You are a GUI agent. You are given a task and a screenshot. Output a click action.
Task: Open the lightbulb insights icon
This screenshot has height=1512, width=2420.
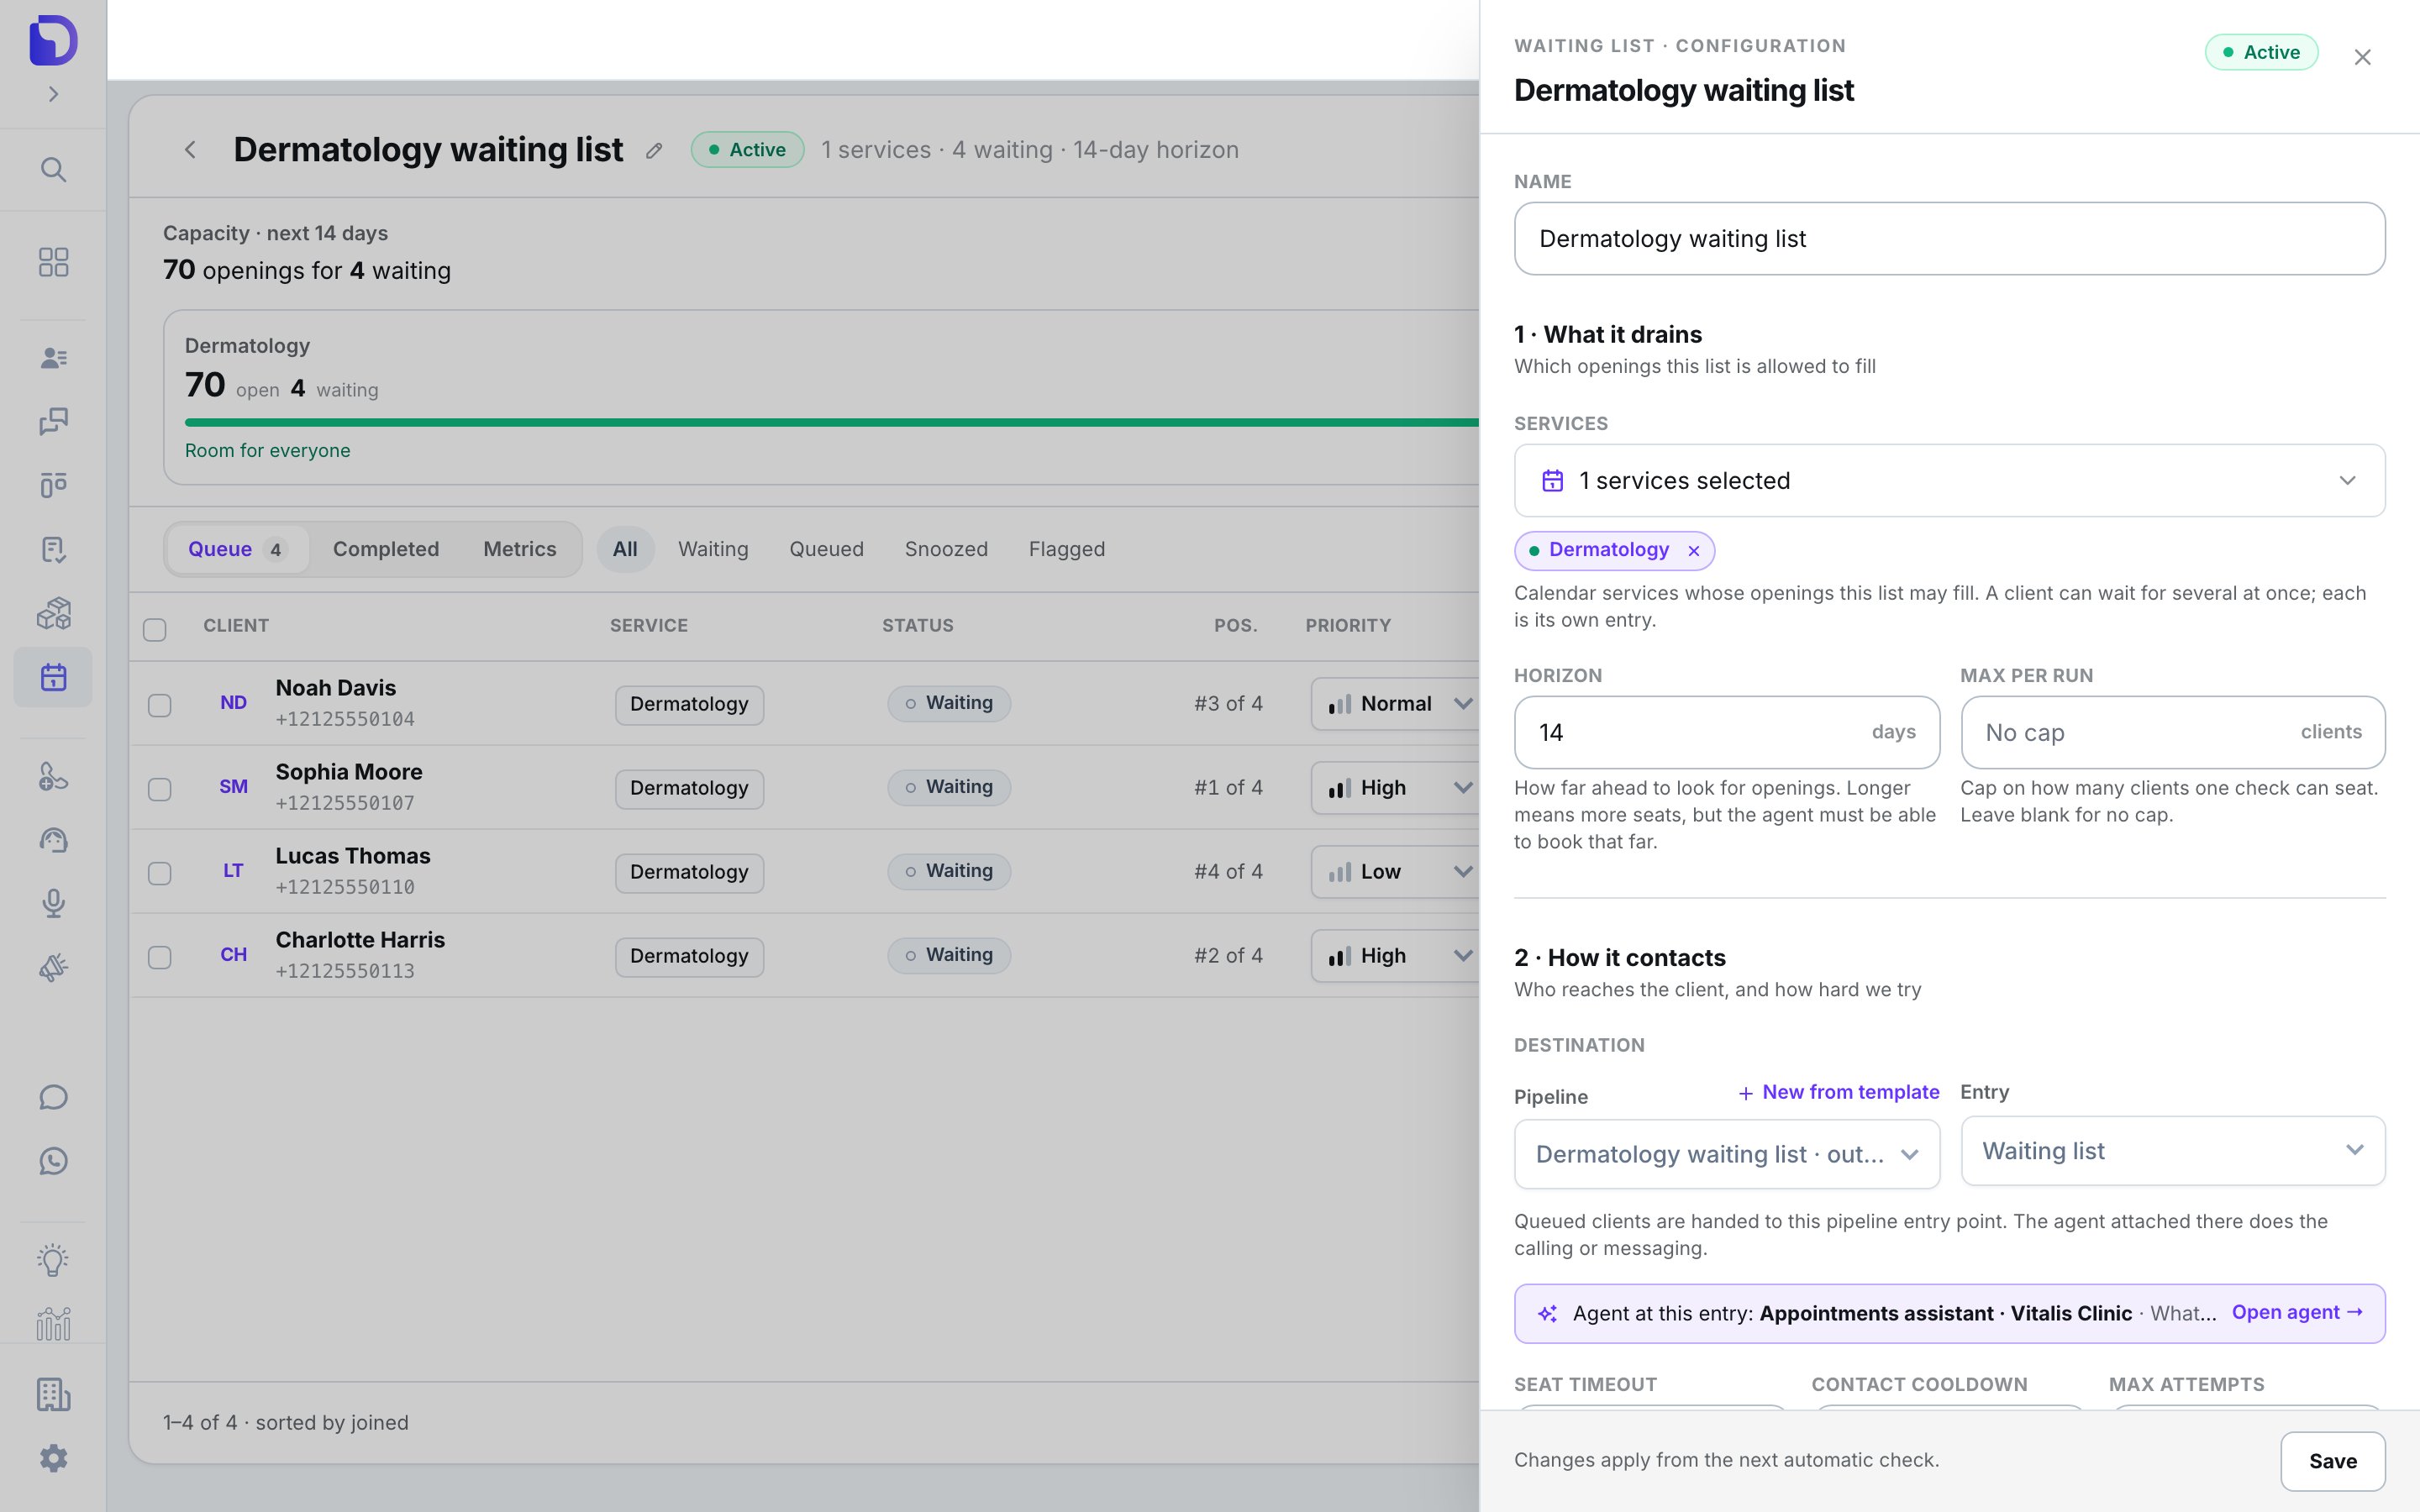point(53,1260)
